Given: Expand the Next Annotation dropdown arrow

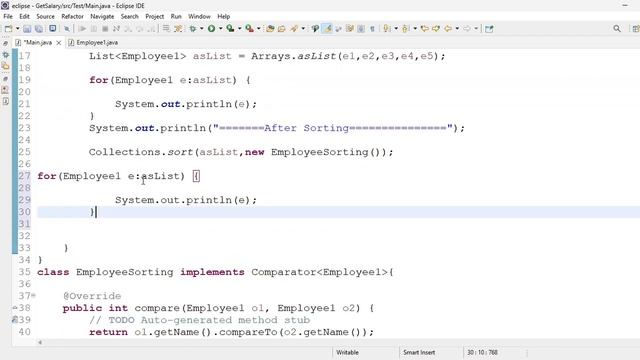Looking at the screenshot, I should (x=396, y=29).
